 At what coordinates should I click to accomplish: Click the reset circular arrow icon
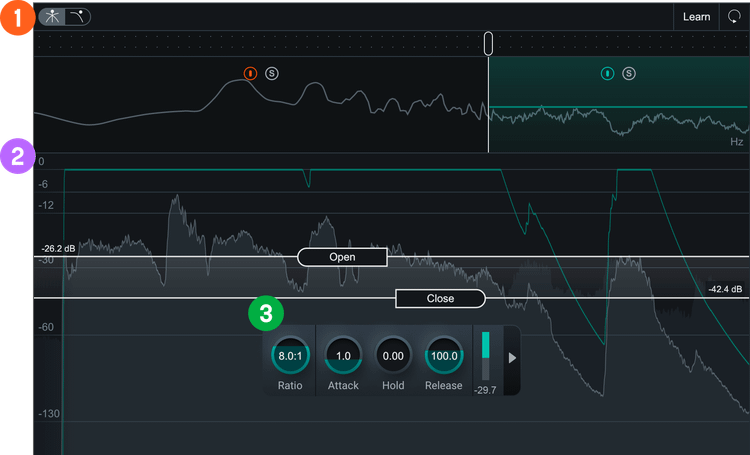pyautogui.click(x=734, y=17)
